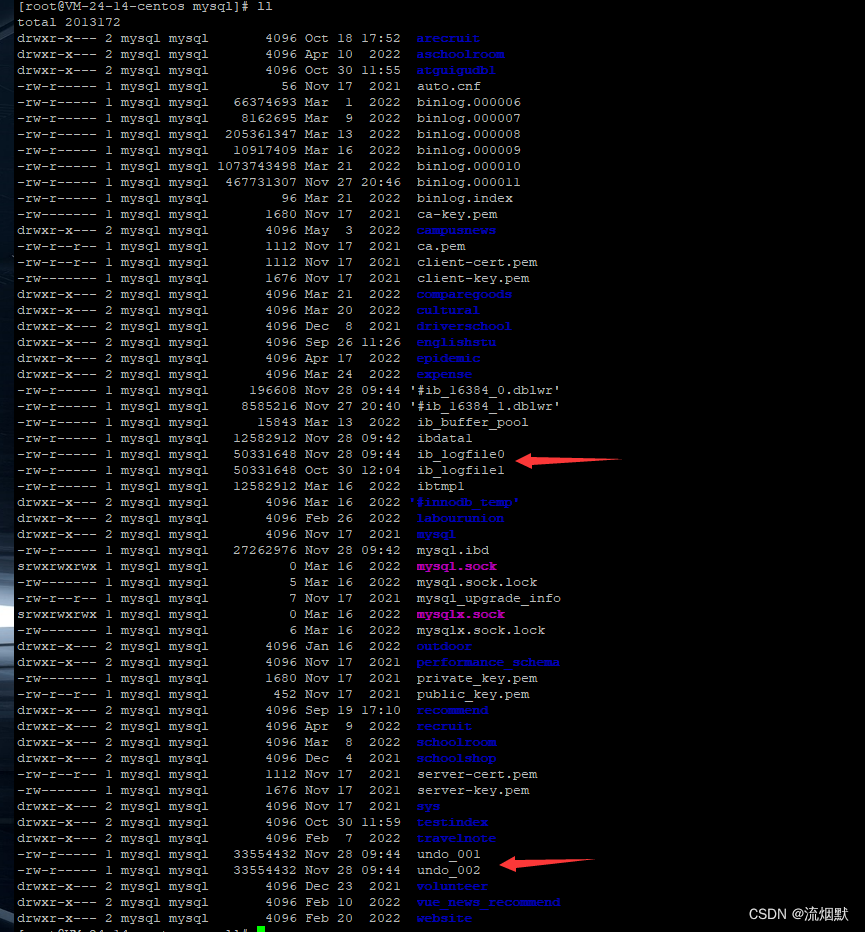Screen dimensions: 865x932
Task: Select the mysql.sock socket name
Action: pos(457,567)
